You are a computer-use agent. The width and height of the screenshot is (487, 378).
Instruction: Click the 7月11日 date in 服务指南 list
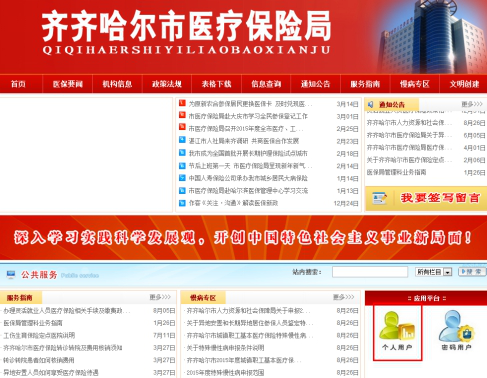(x=164, y=335)
